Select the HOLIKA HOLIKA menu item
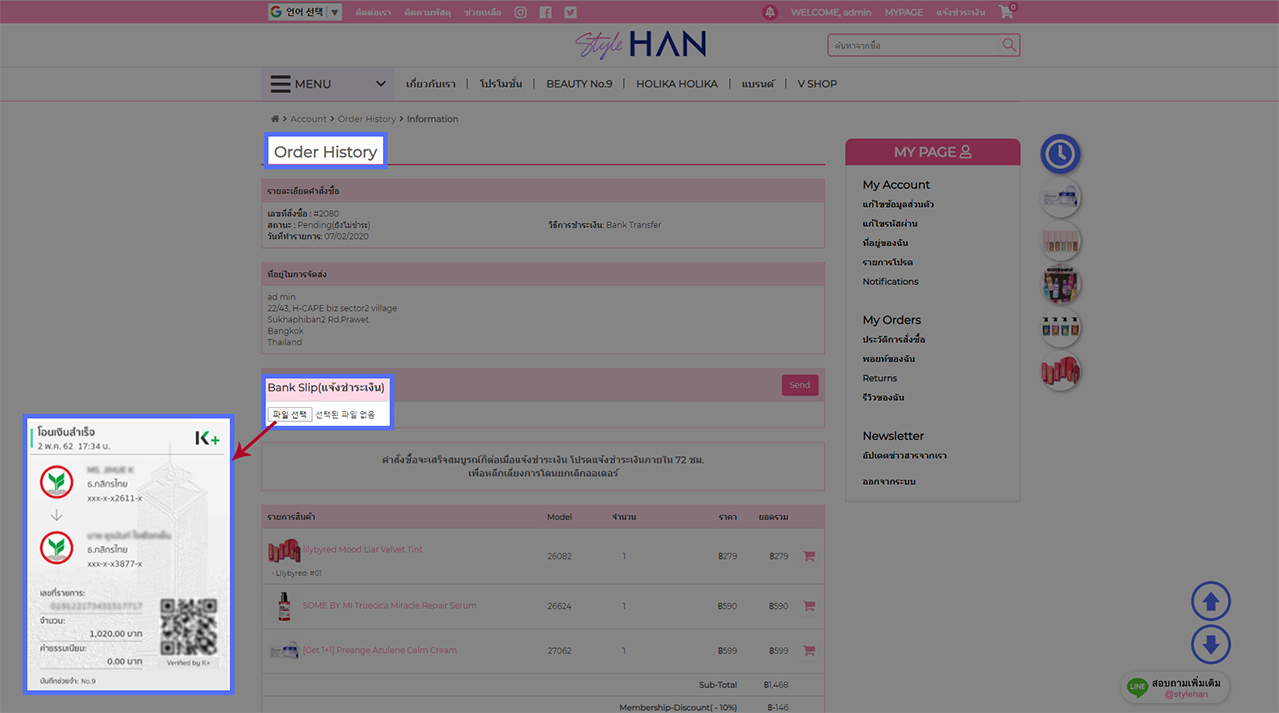 click(677, 84)
